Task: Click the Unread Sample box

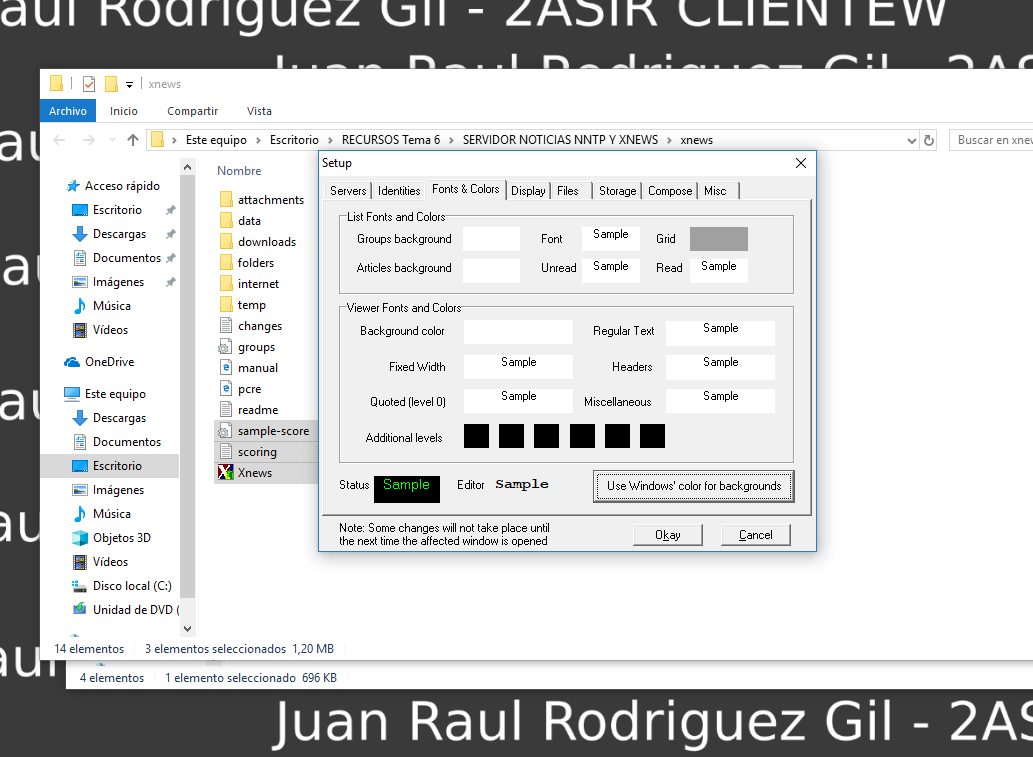Action: pos(611,271)
